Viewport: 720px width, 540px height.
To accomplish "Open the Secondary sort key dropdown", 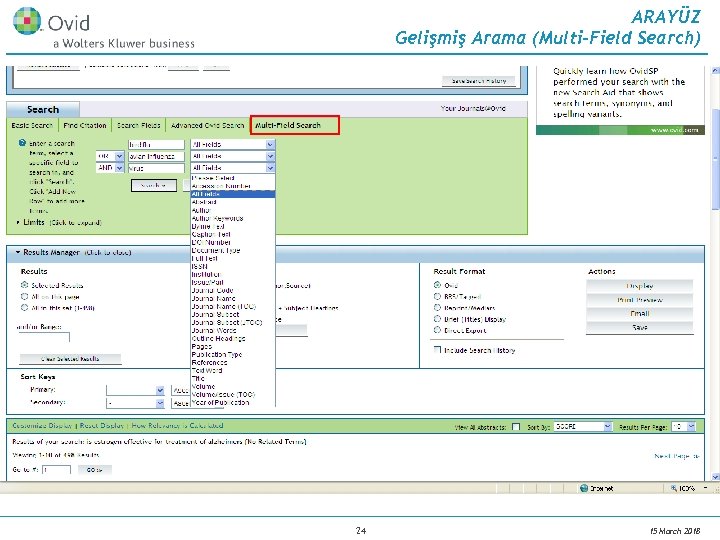I will [135, 403].
